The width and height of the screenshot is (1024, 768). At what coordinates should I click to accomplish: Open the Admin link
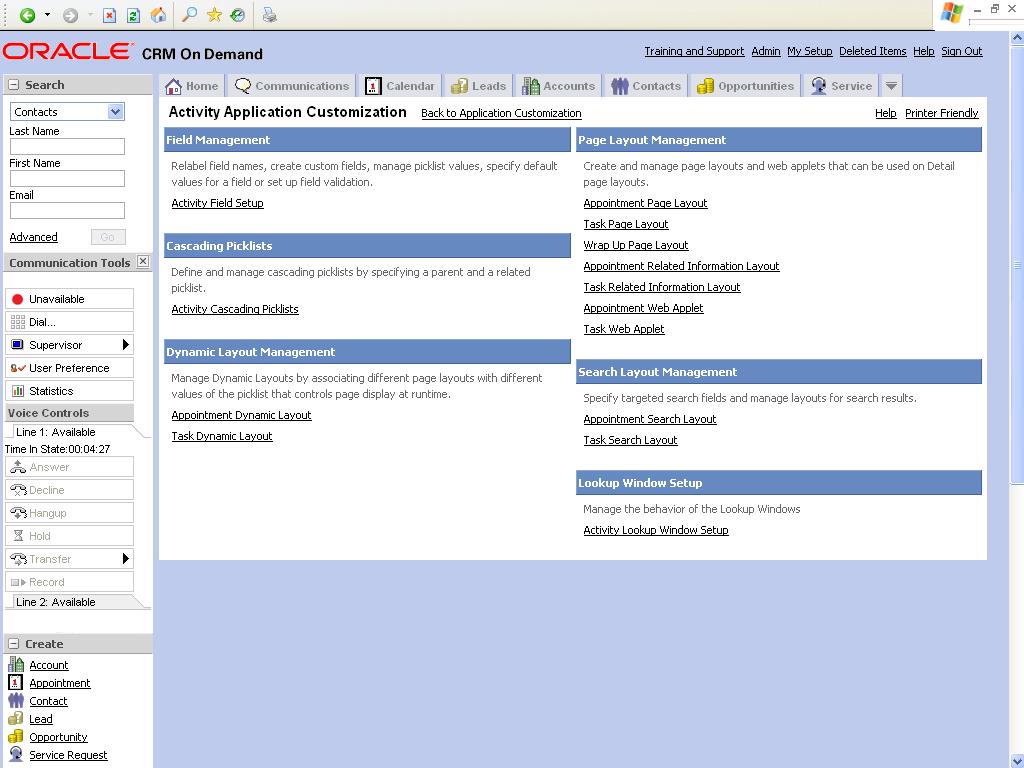point(766,51)
